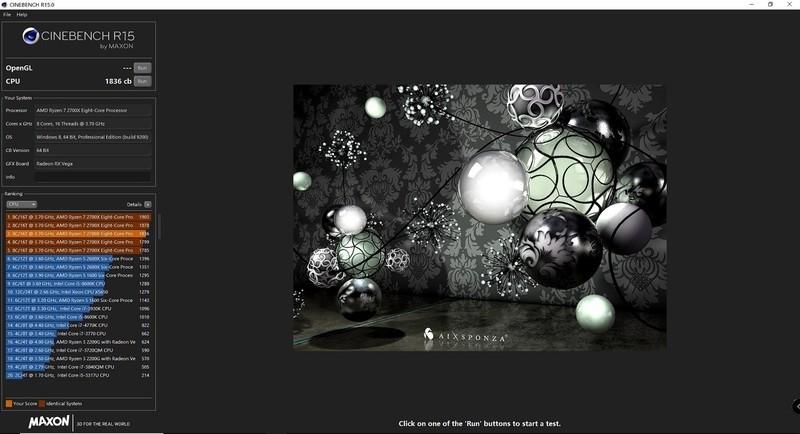Select row 8 Ryzen 5 1600 at 3.90 GHz
The image size is (800, 434).
[78, 275]
